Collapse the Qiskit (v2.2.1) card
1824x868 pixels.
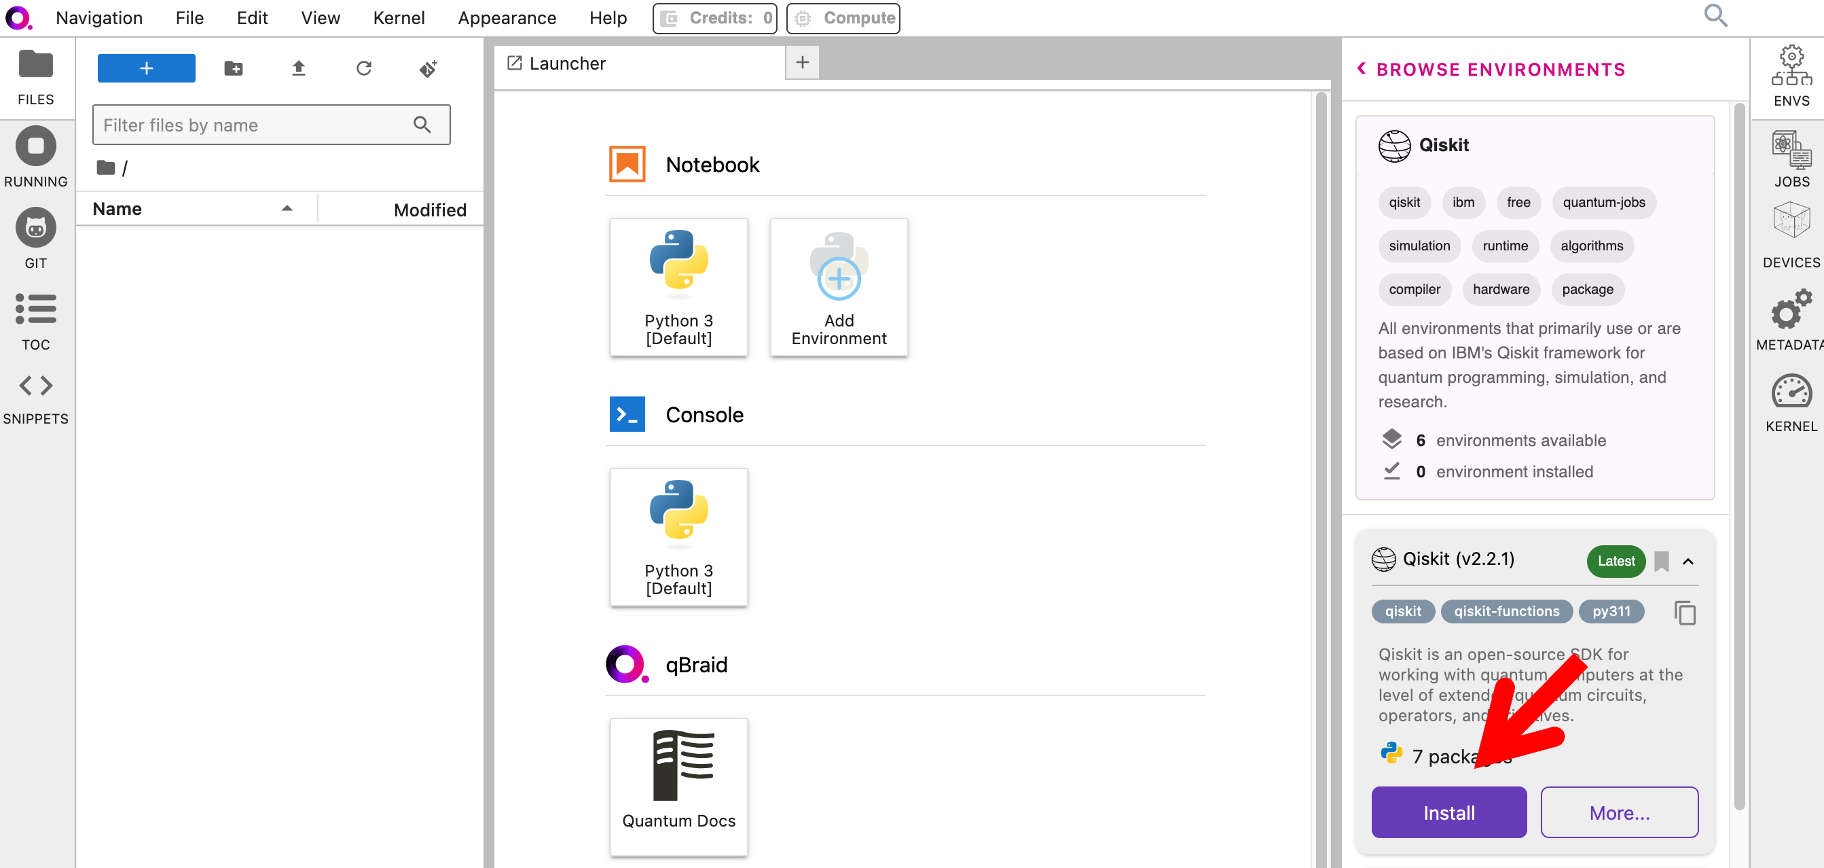click(1688, 561)
